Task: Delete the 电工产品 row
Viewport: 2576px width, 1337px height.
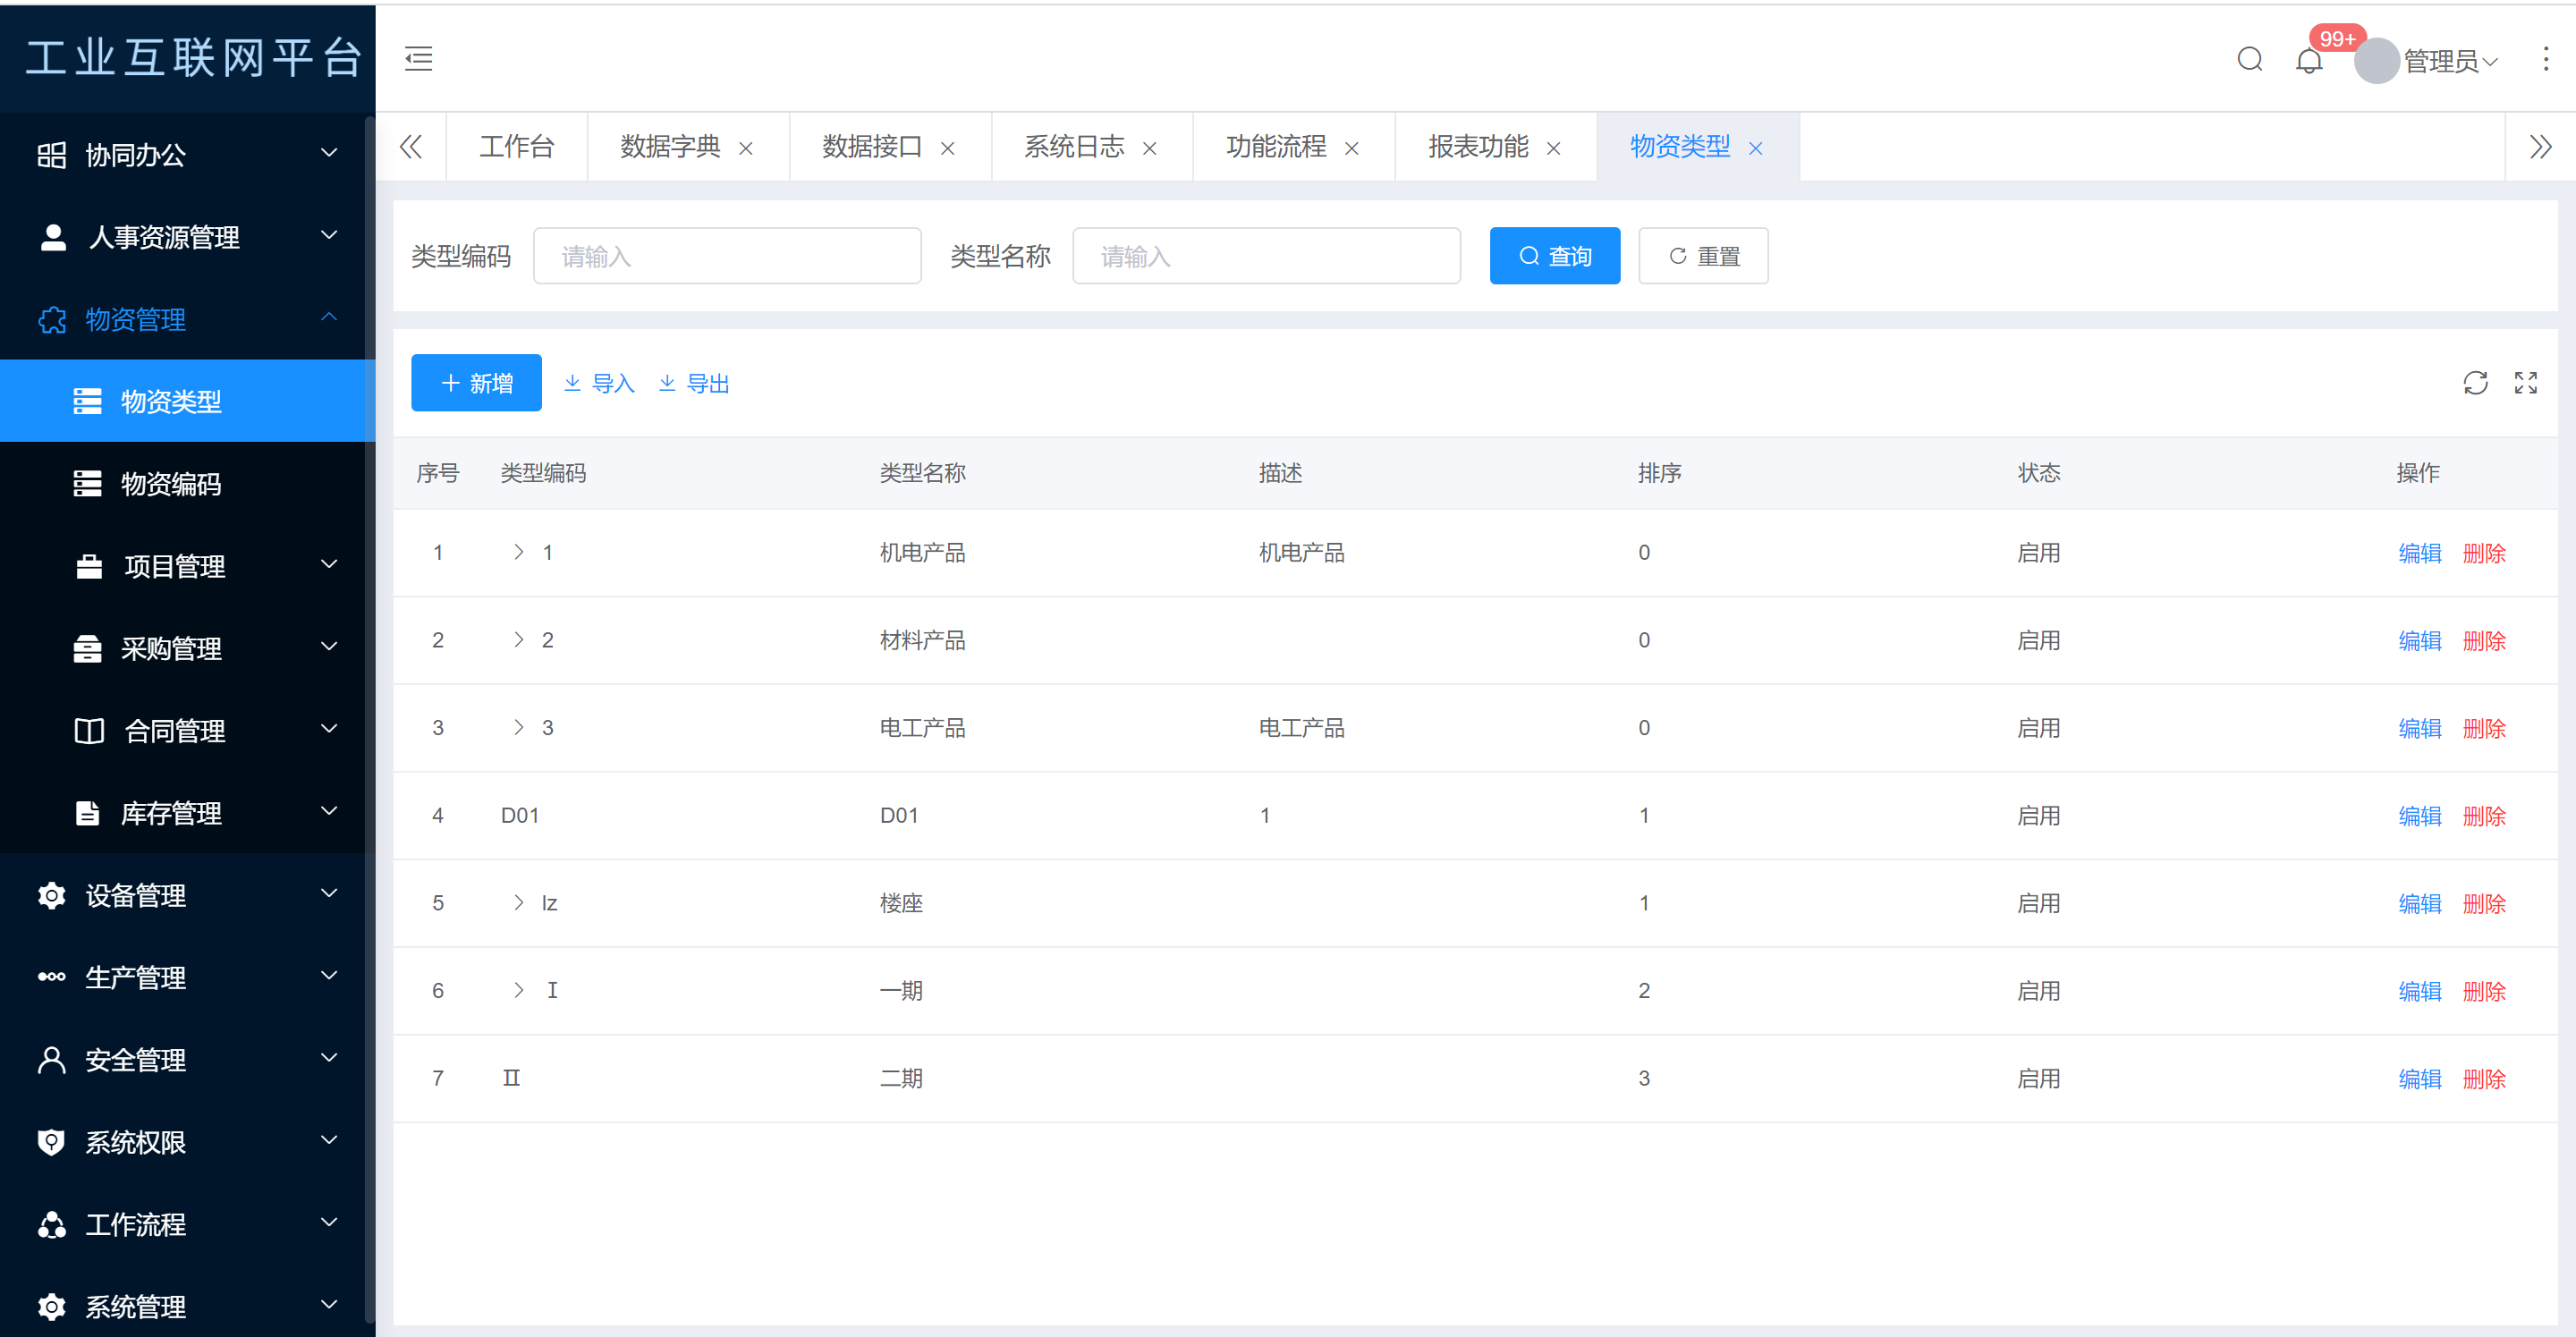Action: [x=2484, y=729]
